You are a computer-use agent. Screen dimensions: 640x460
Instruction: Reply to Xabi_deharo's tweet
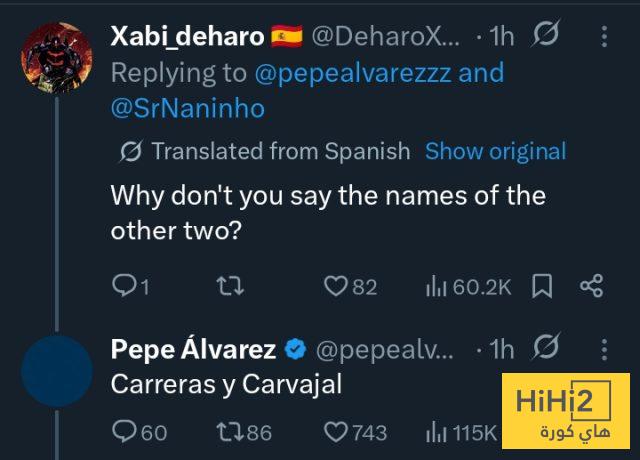pyautogui.click(x=123, y=287)
